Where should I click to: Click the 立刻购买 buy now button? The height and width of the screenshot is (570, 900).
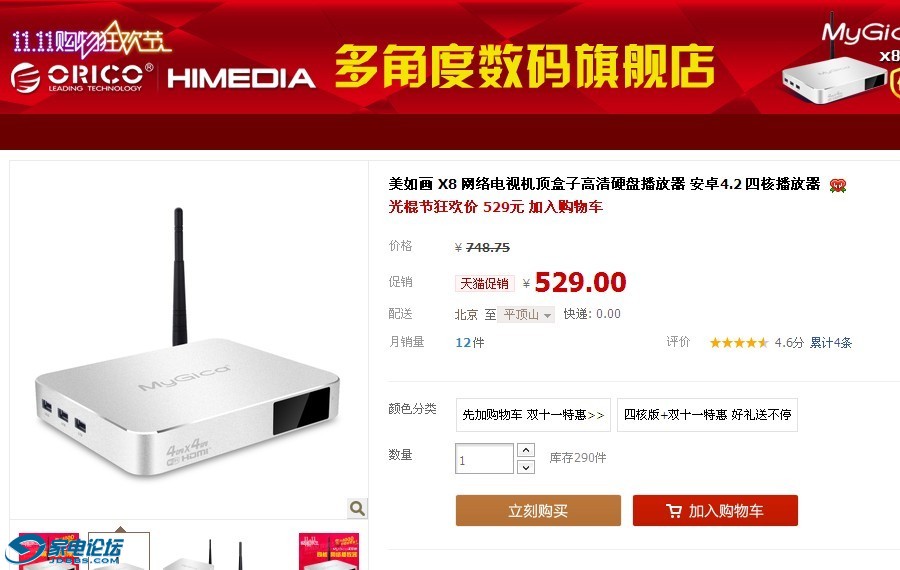[x=538, y=510]
